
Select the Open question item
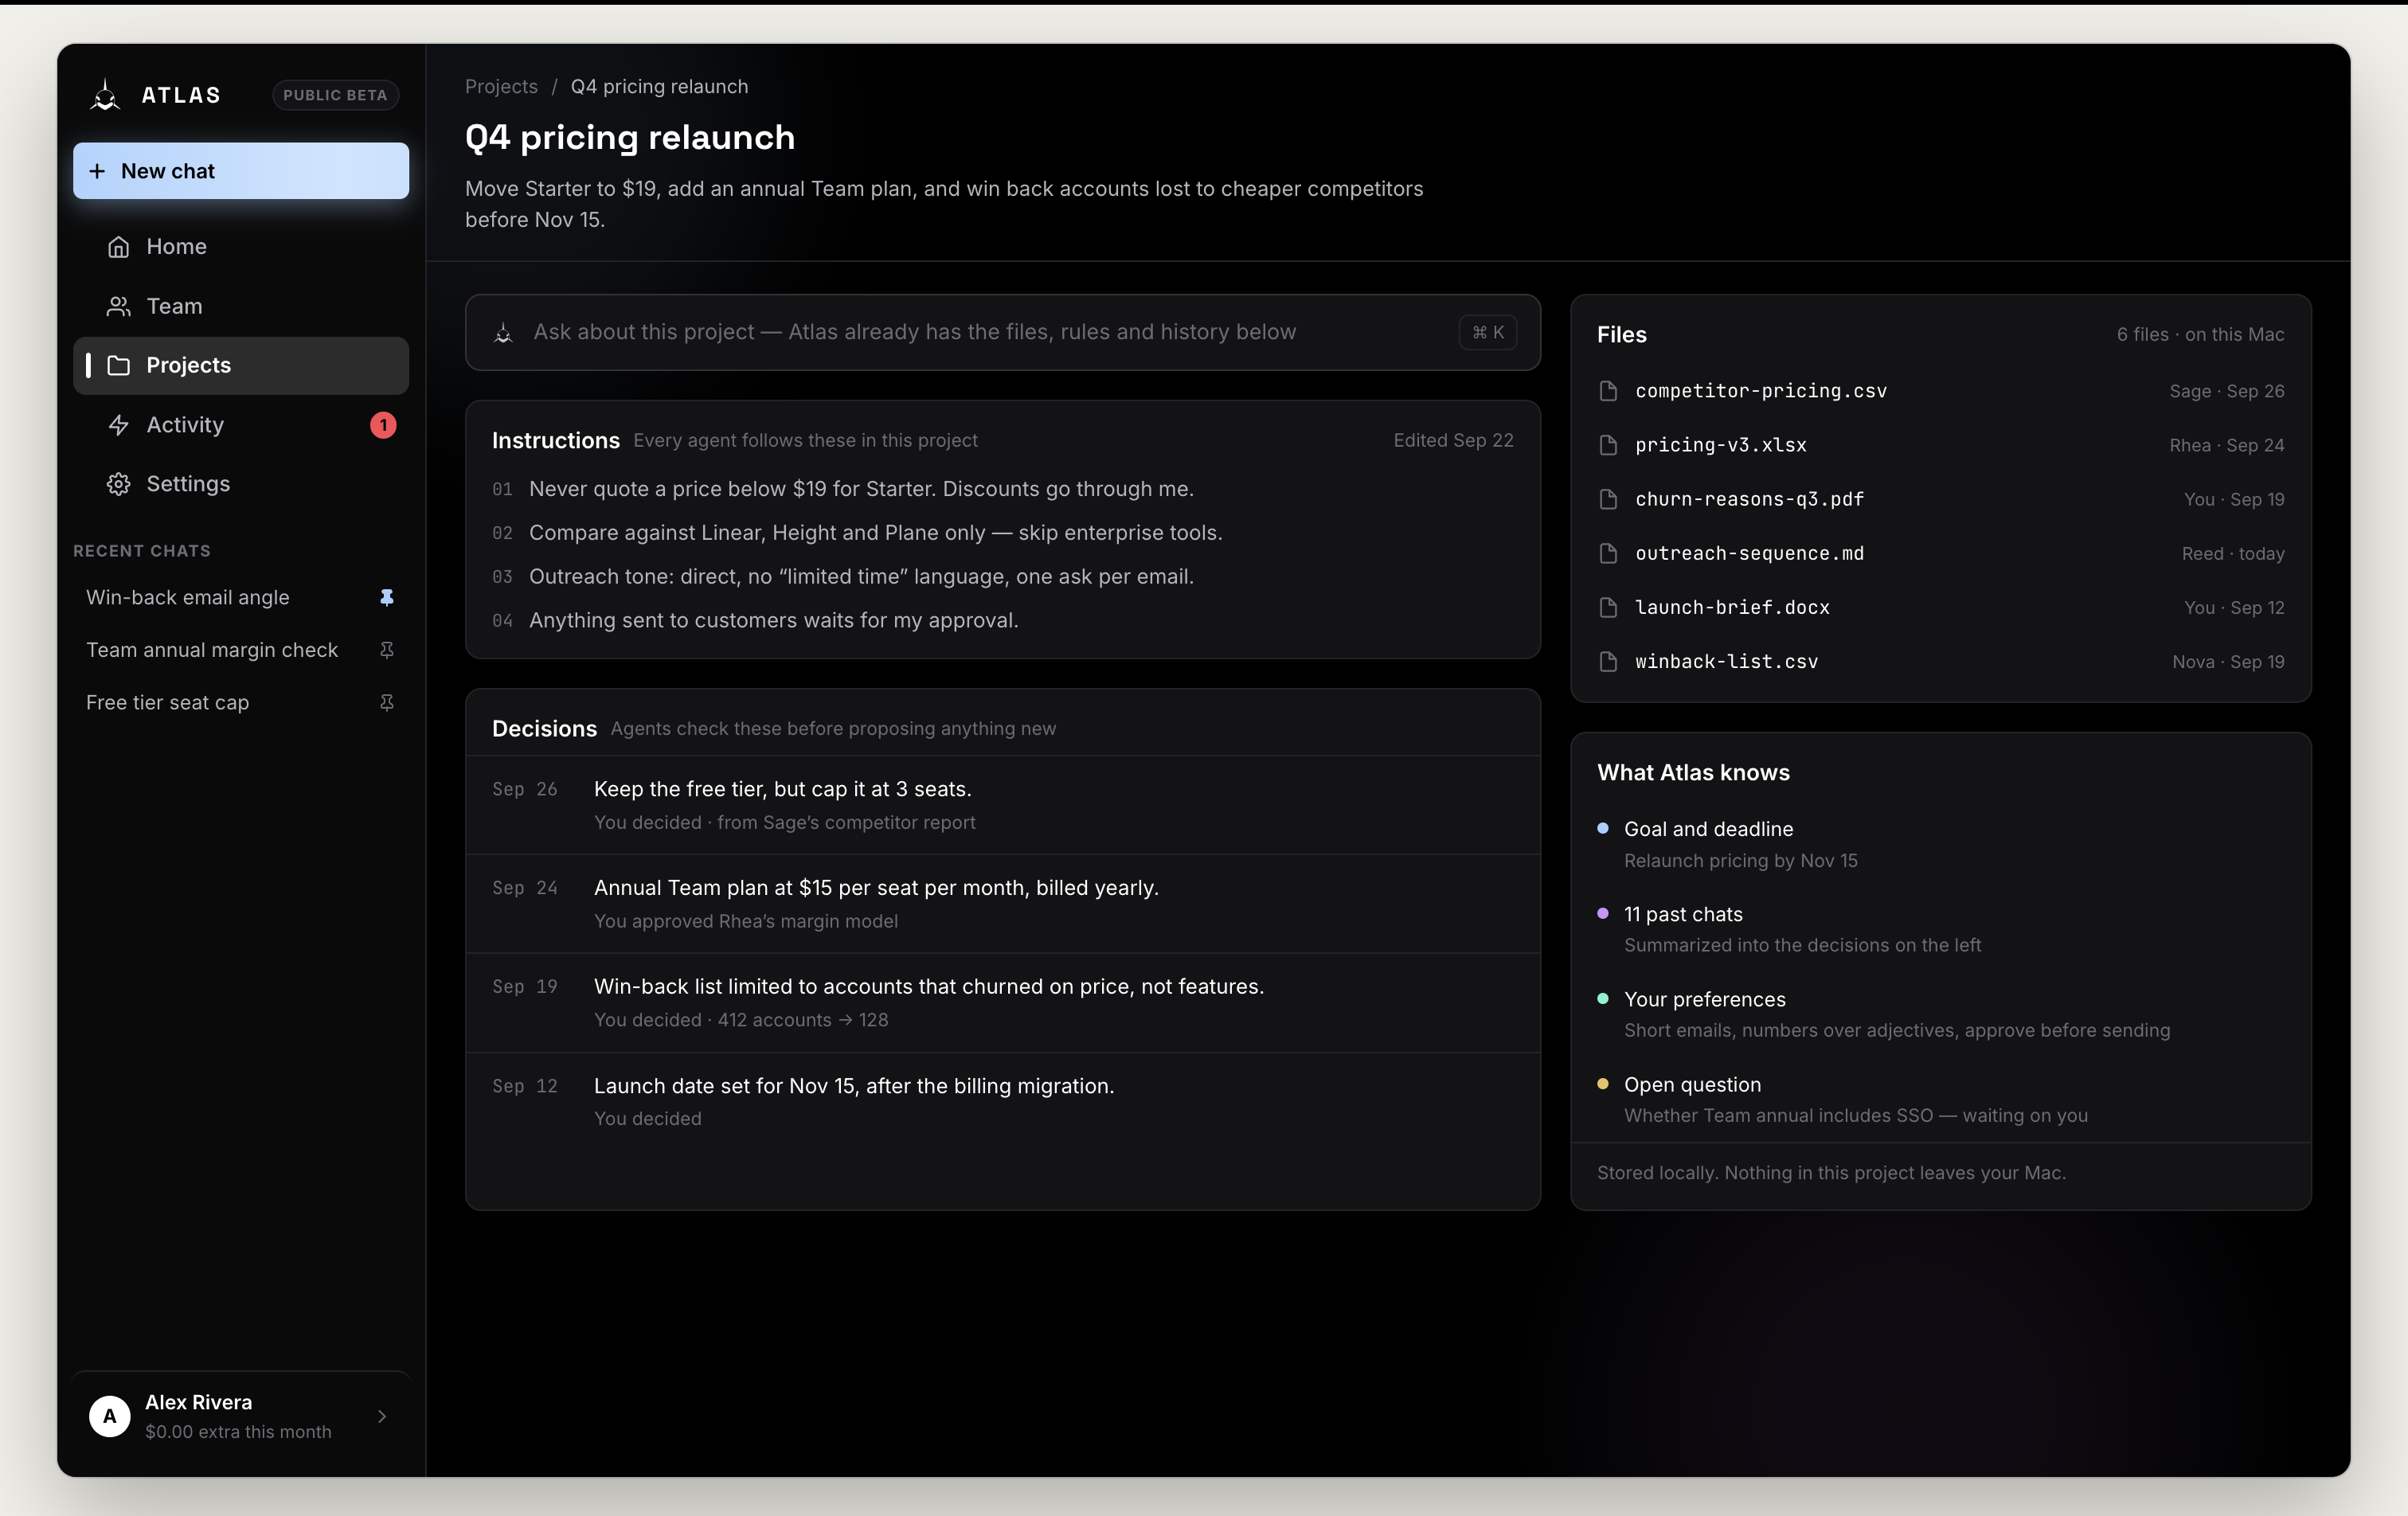click(1940, 1099)
